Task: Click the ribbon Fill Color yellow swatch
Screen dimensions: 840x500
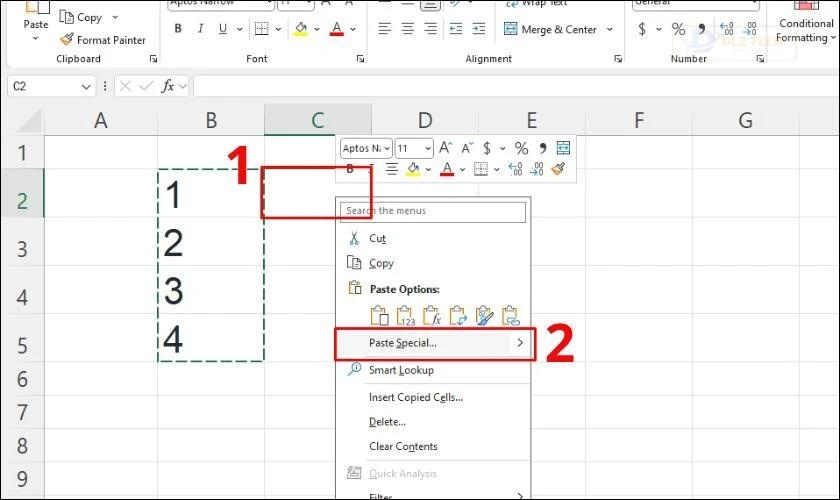Action: 299,29
